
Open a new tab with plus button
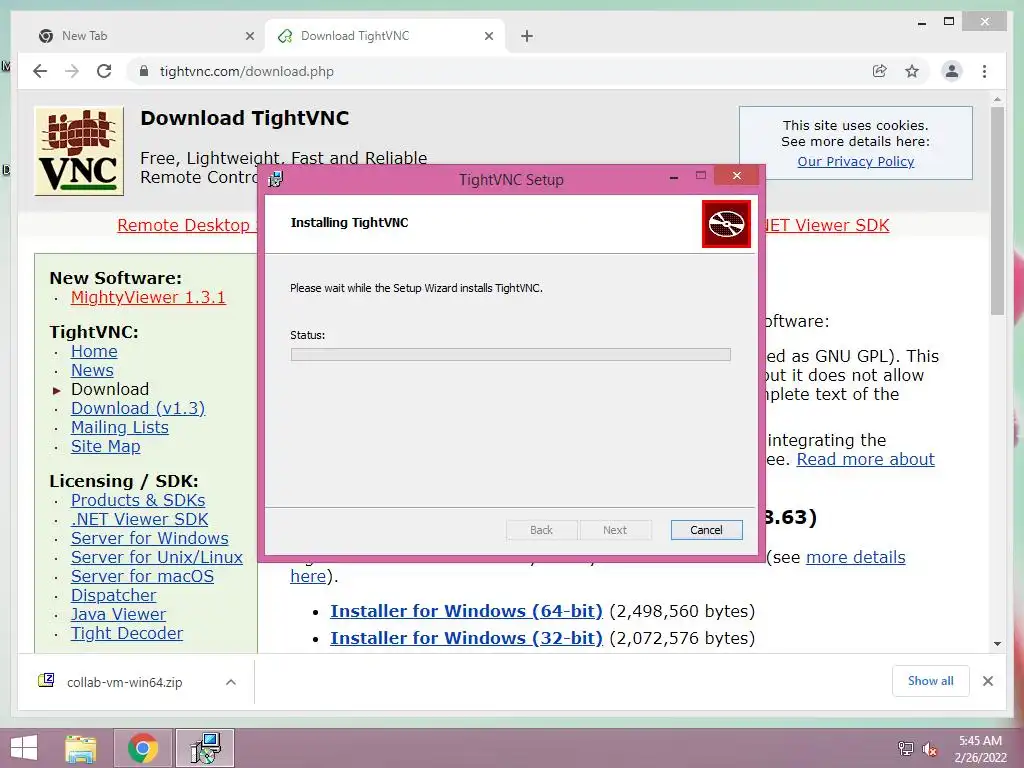pyautogui.click(x=527, y=36)
